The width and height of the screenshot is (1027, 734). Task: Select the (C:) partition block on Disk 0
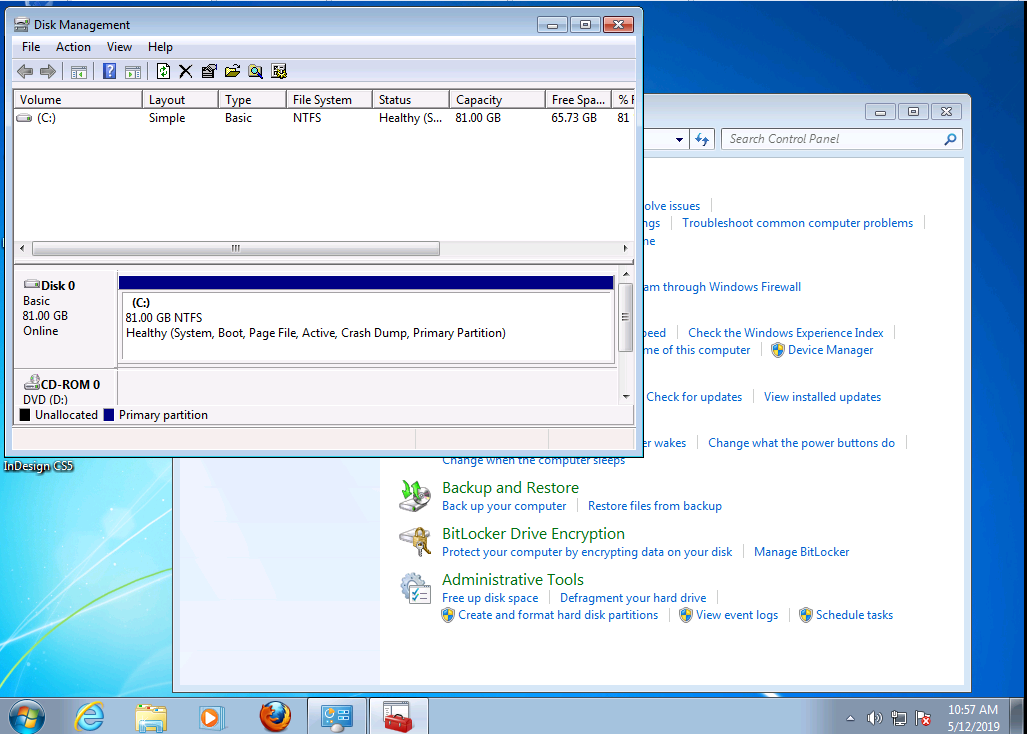click(365, 325)
